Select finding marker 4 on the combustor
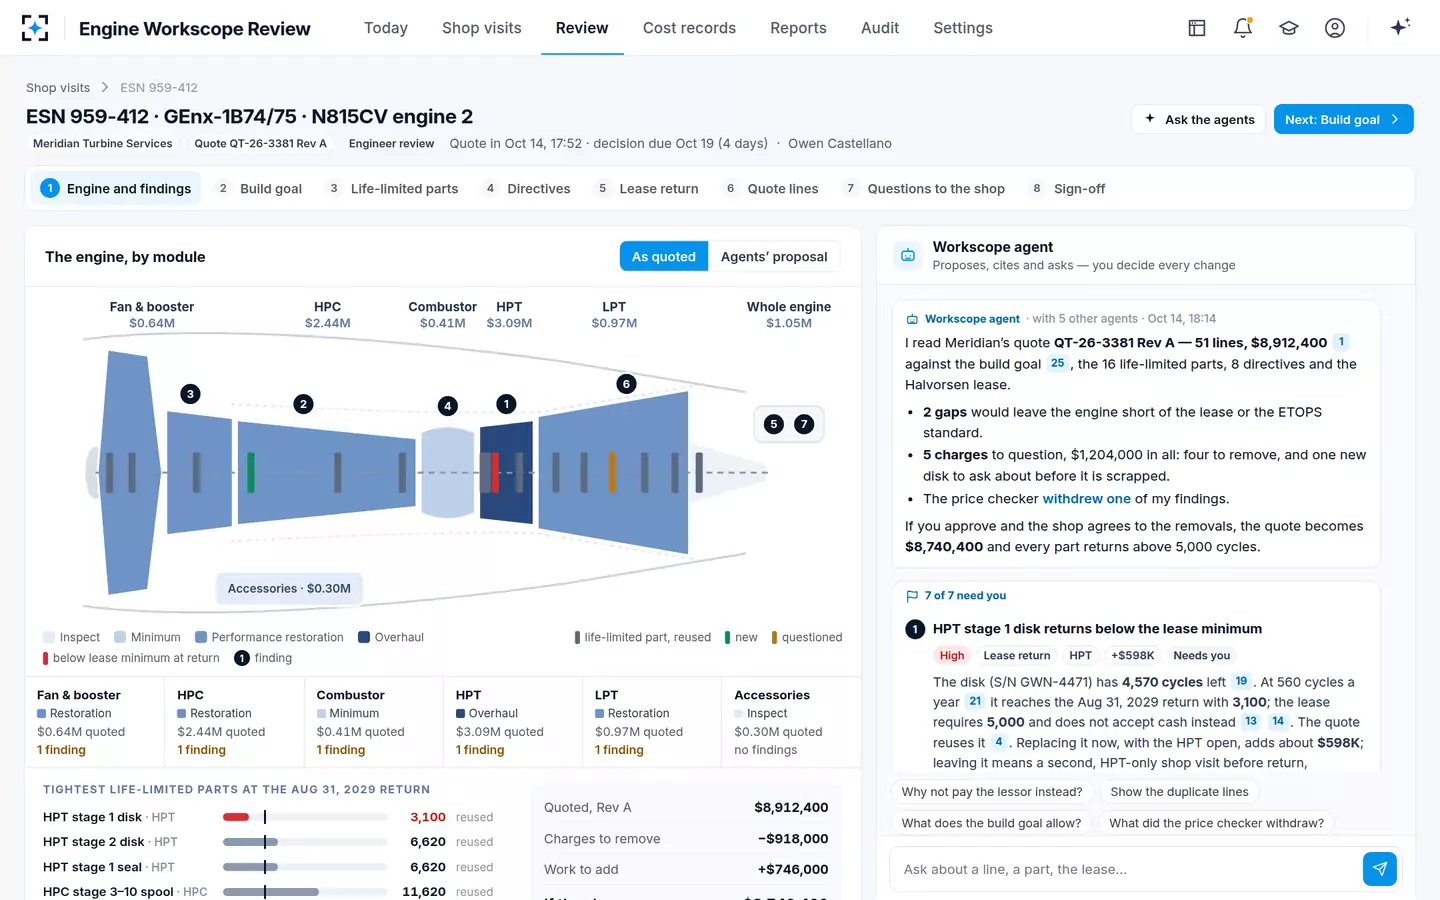The height and width of the screenshot is (900, 1440). (x=448, y=406)
